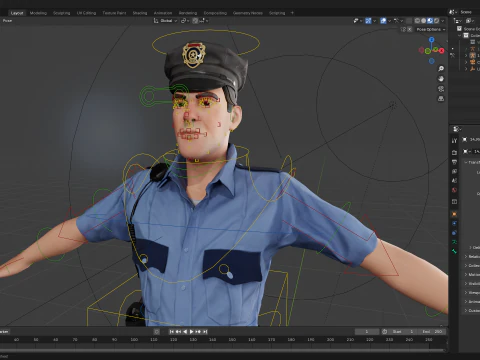Switch to the Texture Paint workspace tab

click(x=114, y=13)
